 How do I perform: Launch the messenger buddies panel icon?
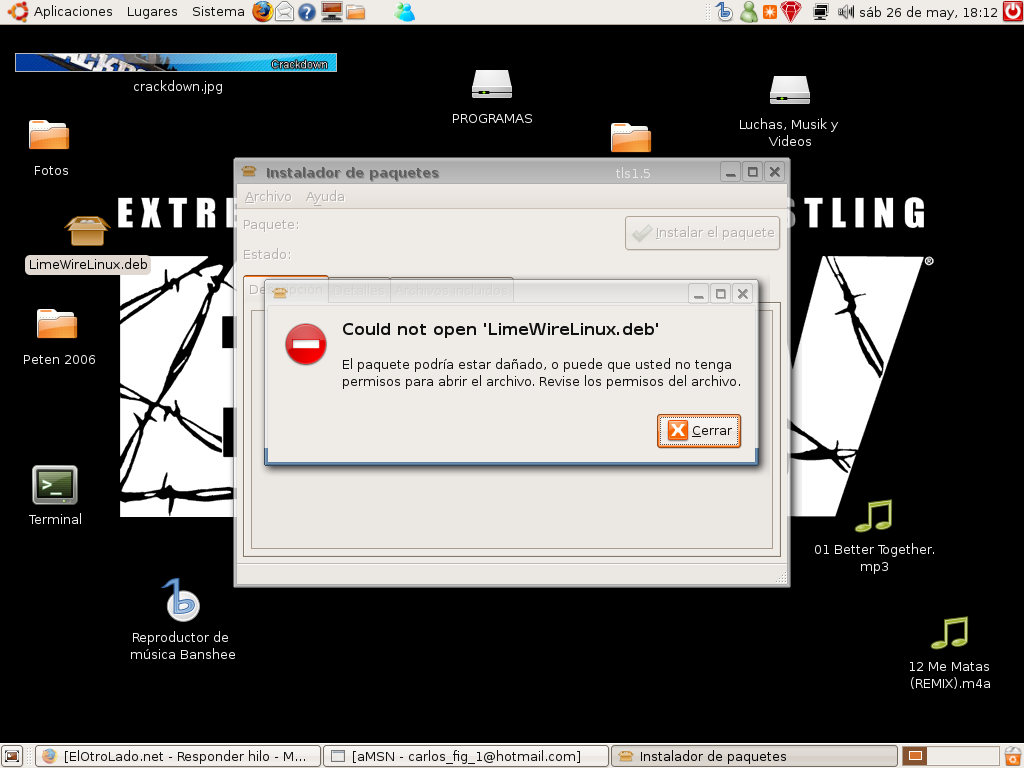click(405, 12)
